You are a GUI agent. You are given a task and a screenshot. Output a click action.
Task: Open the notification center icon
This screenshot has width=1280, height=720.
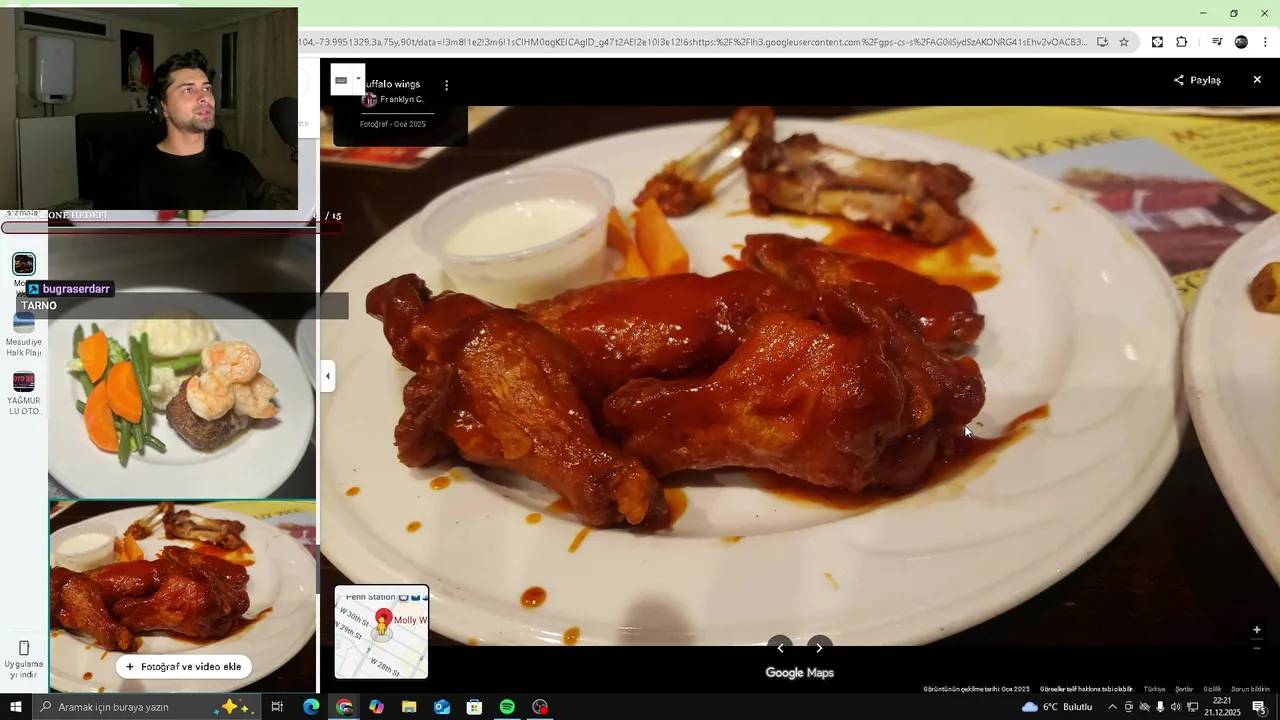click(x=1259, y=707)
